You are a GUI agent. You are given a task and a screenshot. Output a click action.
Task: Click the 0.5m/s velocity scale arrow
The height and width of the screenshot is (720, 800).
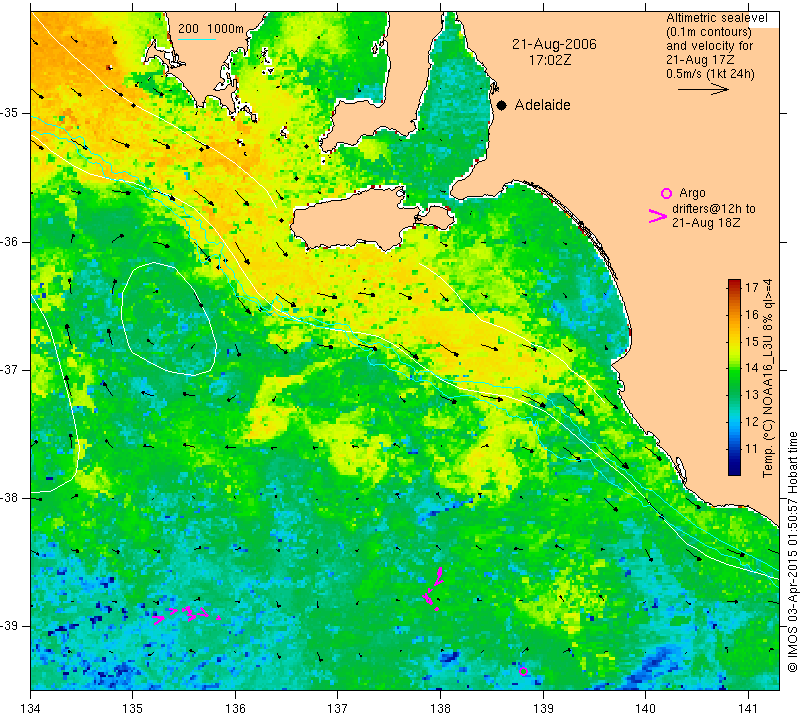(704, 89)
